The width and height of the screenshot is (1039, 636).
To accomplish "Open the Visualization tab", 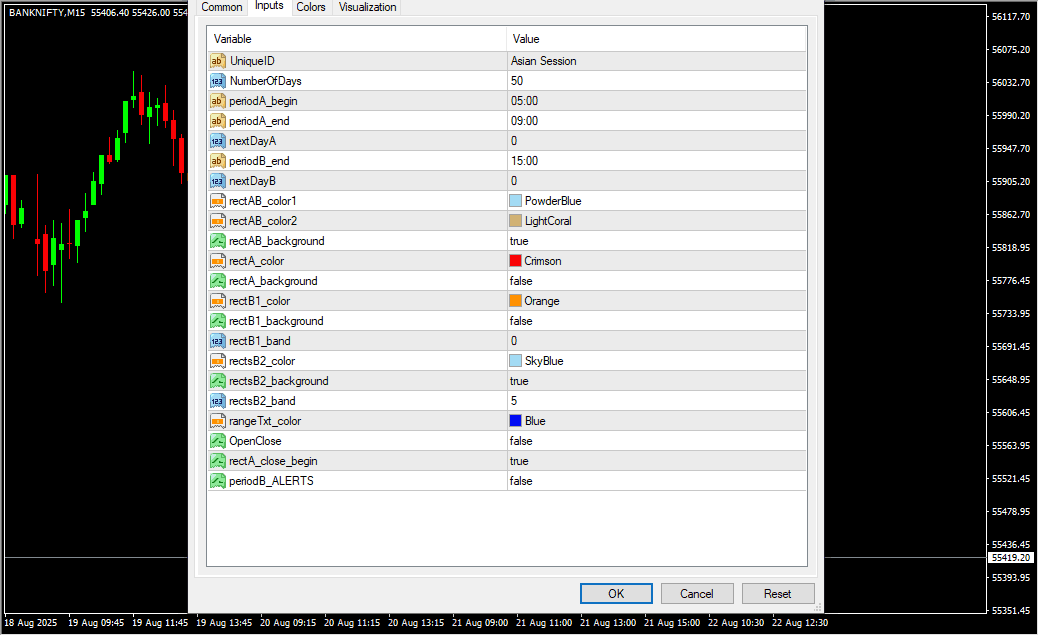I will (x=367, y=7).
